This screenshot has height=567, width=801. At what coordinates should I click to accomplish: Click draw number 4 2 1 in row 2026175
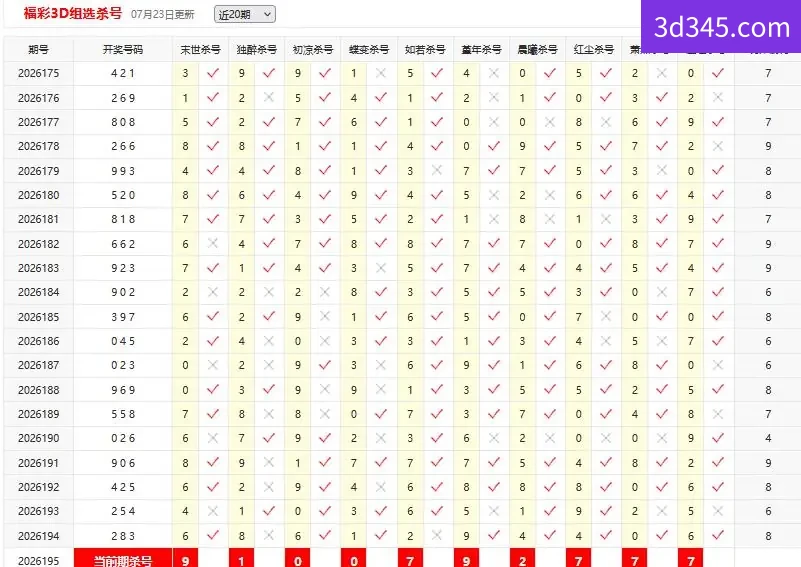point(123,73)
